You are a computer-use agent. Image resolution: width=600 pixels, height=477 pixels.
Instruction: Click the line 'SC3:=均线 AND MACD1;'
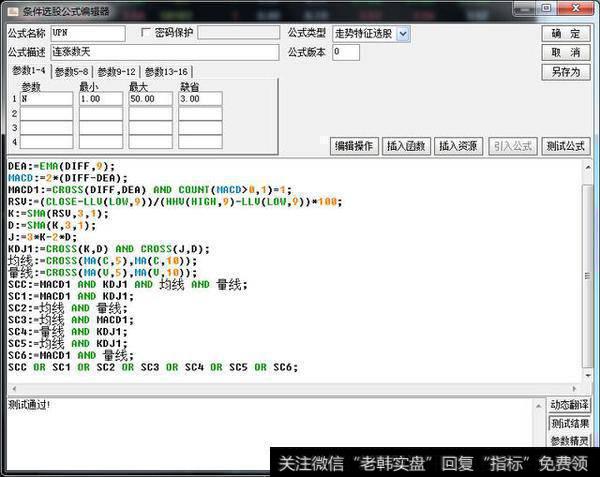71,320
